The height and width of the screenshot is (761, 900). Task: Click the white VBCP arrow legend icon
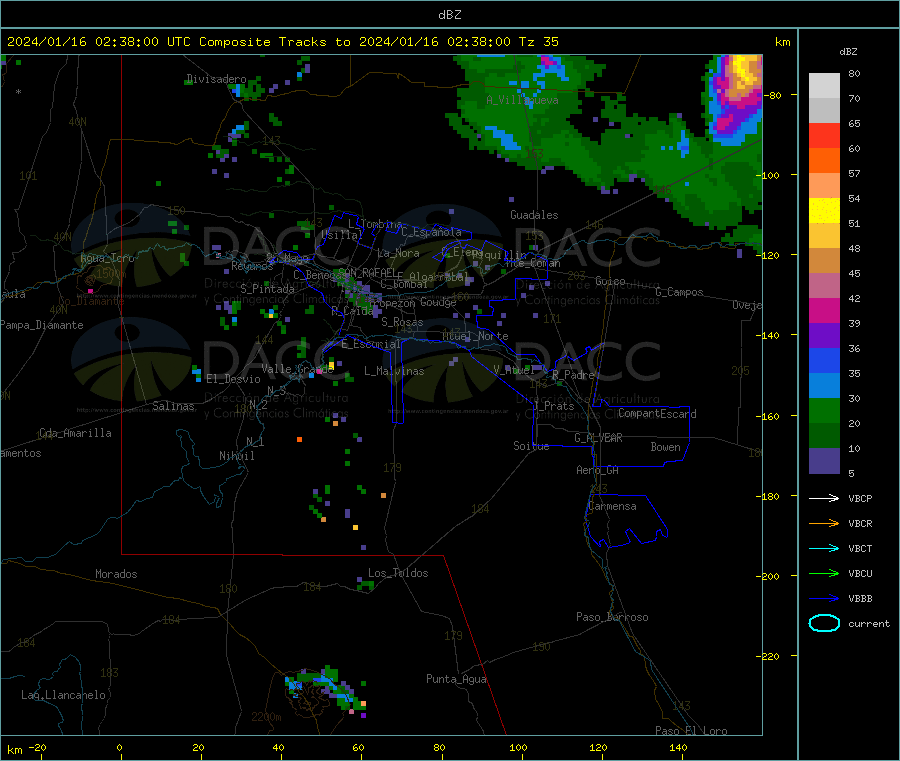824,498
